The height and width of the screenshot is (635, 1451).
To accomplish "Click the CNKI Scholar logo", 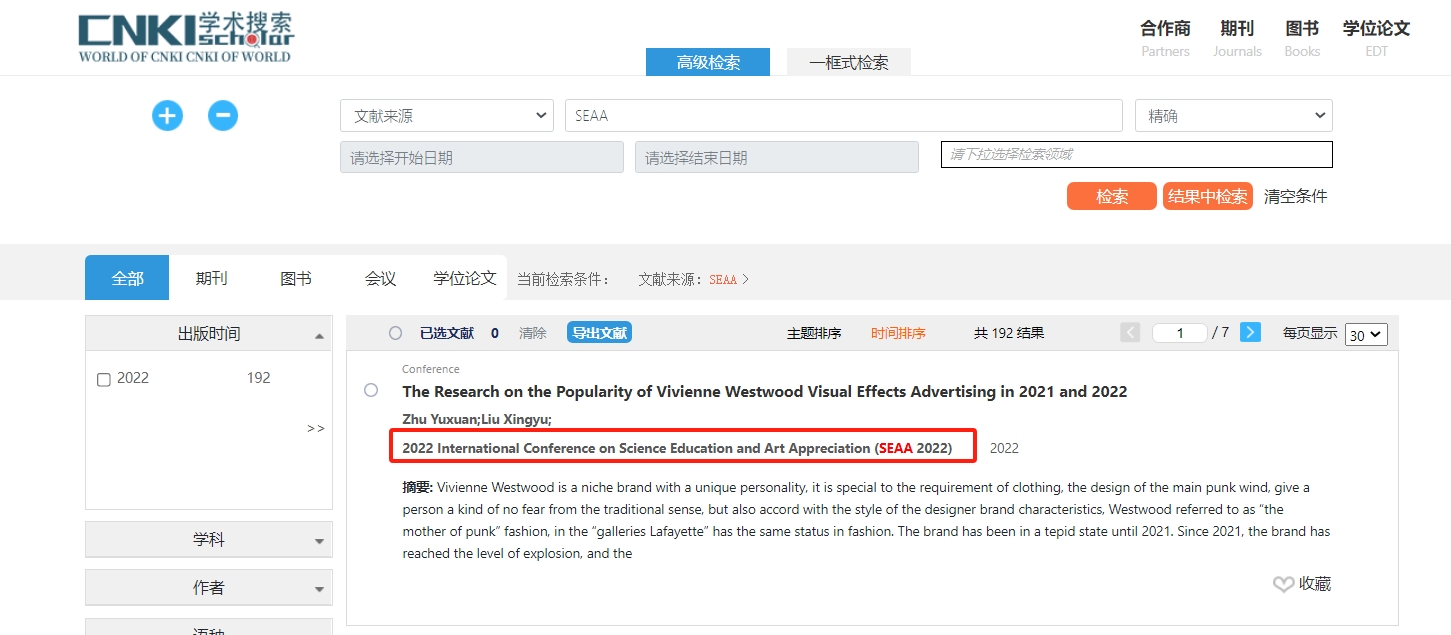I will click(x=186, y=38).
